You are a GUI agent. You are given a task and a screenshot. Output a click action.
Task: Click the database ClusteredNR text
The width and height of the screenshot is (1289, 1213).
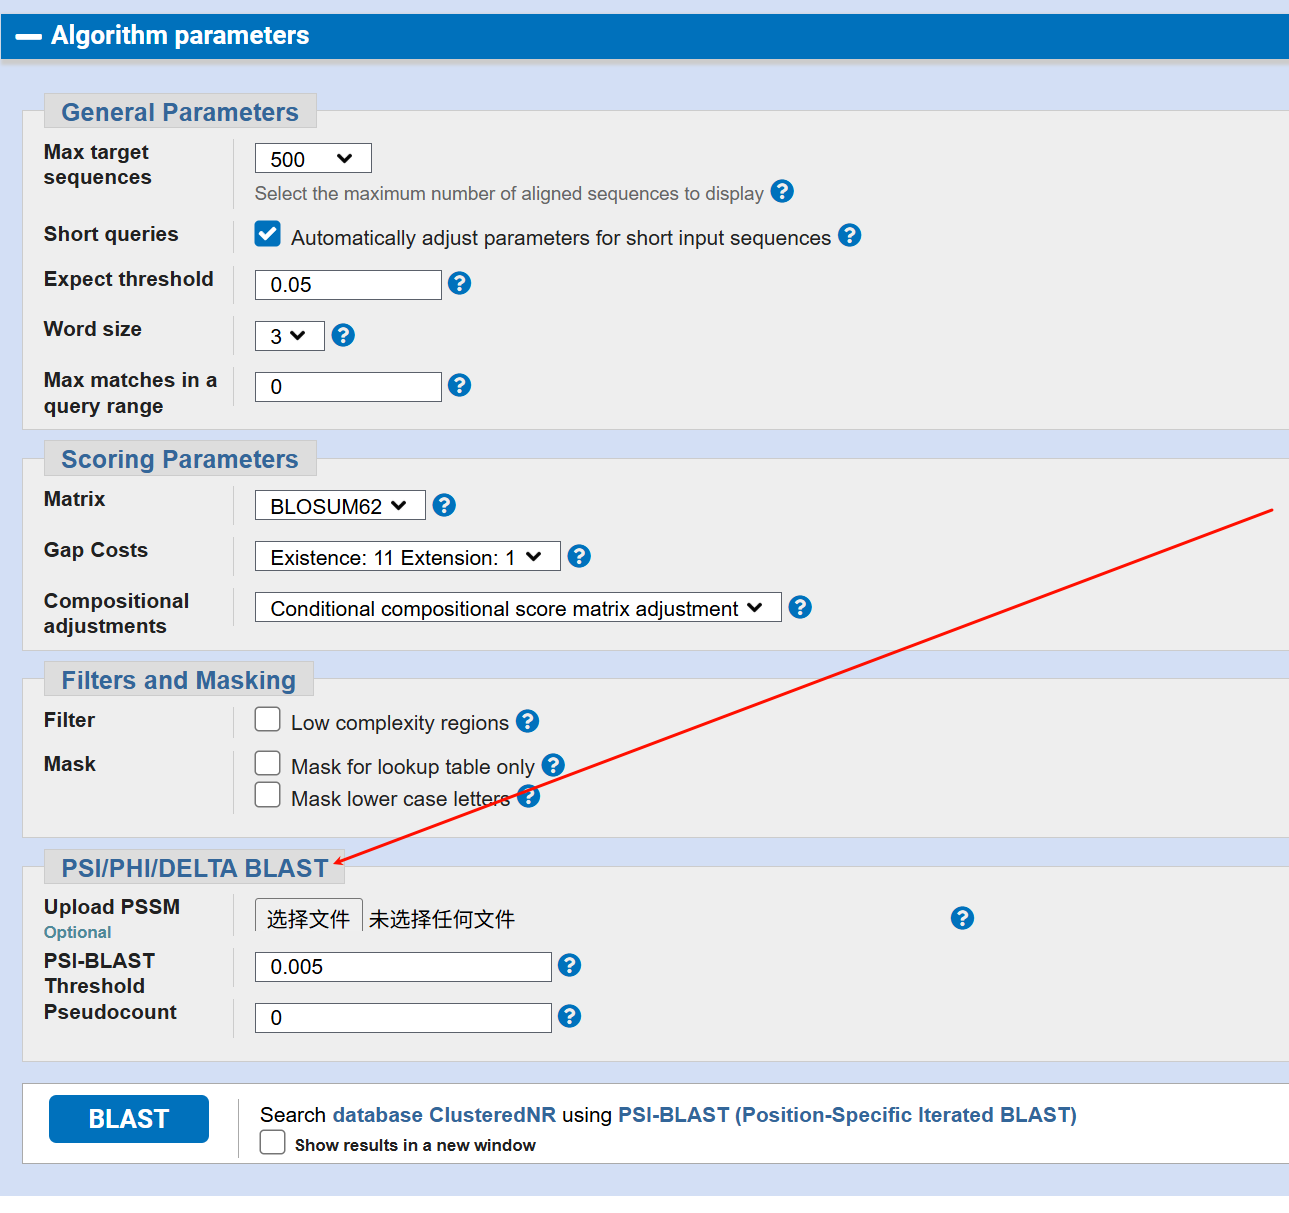pyautogui.click(x=444, y=1115)
